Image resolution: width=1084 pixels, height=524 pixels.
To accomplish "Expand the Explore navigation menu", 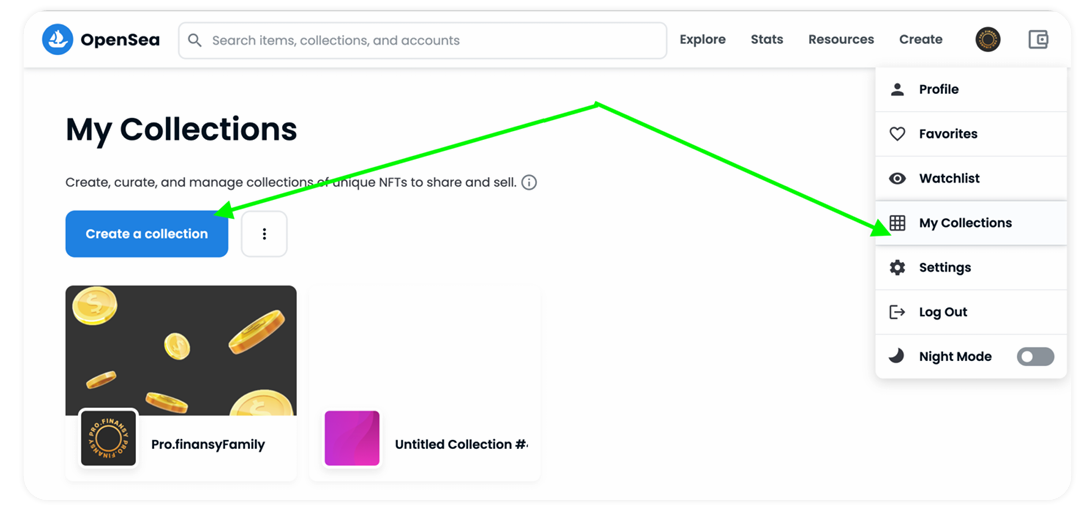I will pos(702,40).
